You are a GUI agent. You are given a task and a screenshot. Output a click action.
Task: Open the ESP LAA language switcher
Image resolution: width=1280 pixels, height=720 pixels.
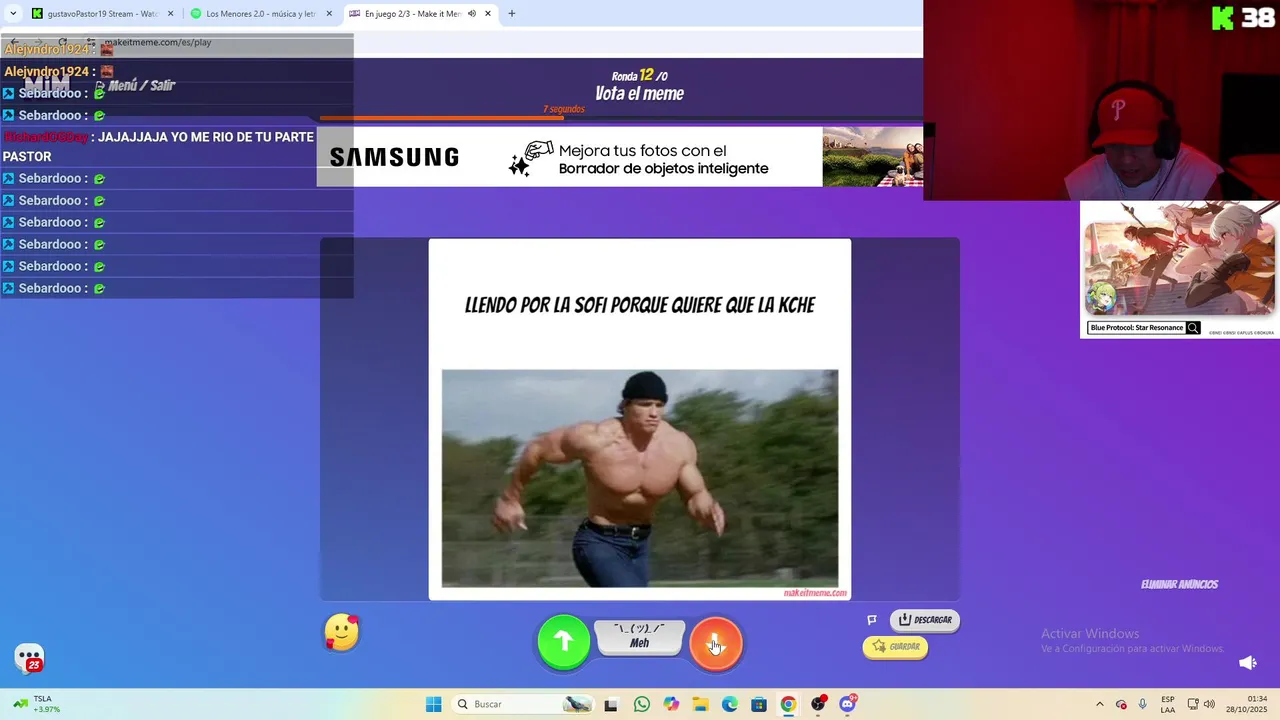(x=1168, y=704)
